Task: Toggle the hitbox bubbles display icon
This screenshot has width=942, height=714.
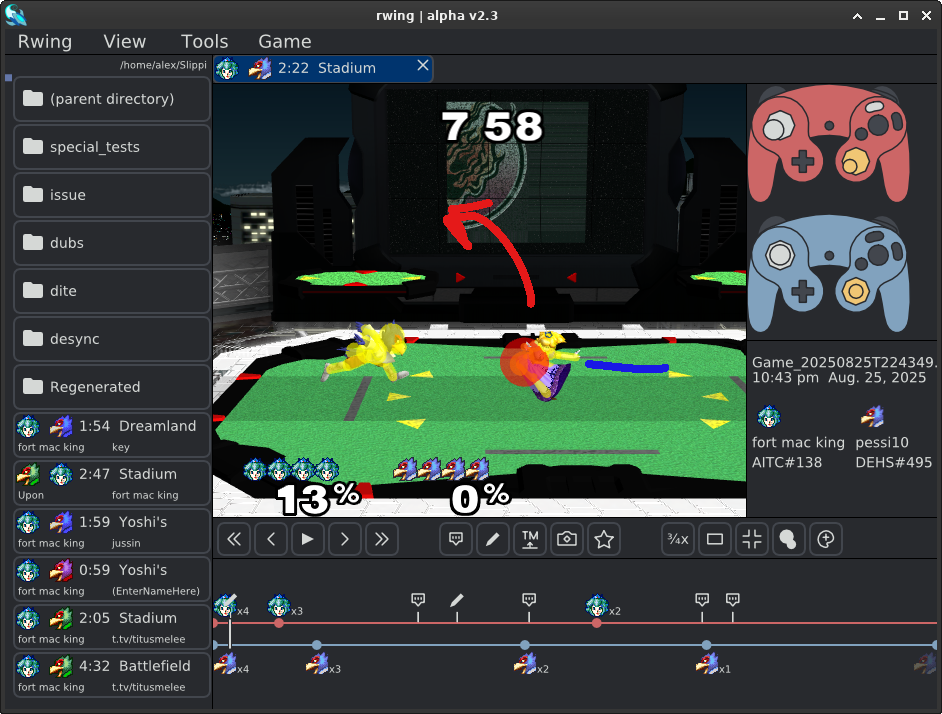Action: (x=788, y=539)
